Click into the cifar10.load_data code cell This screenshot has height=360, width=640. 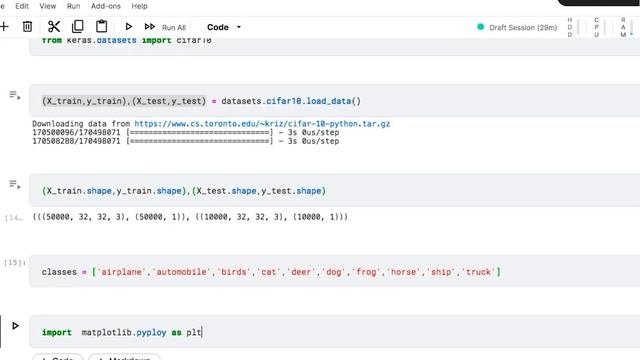click(x=335, y=101)
